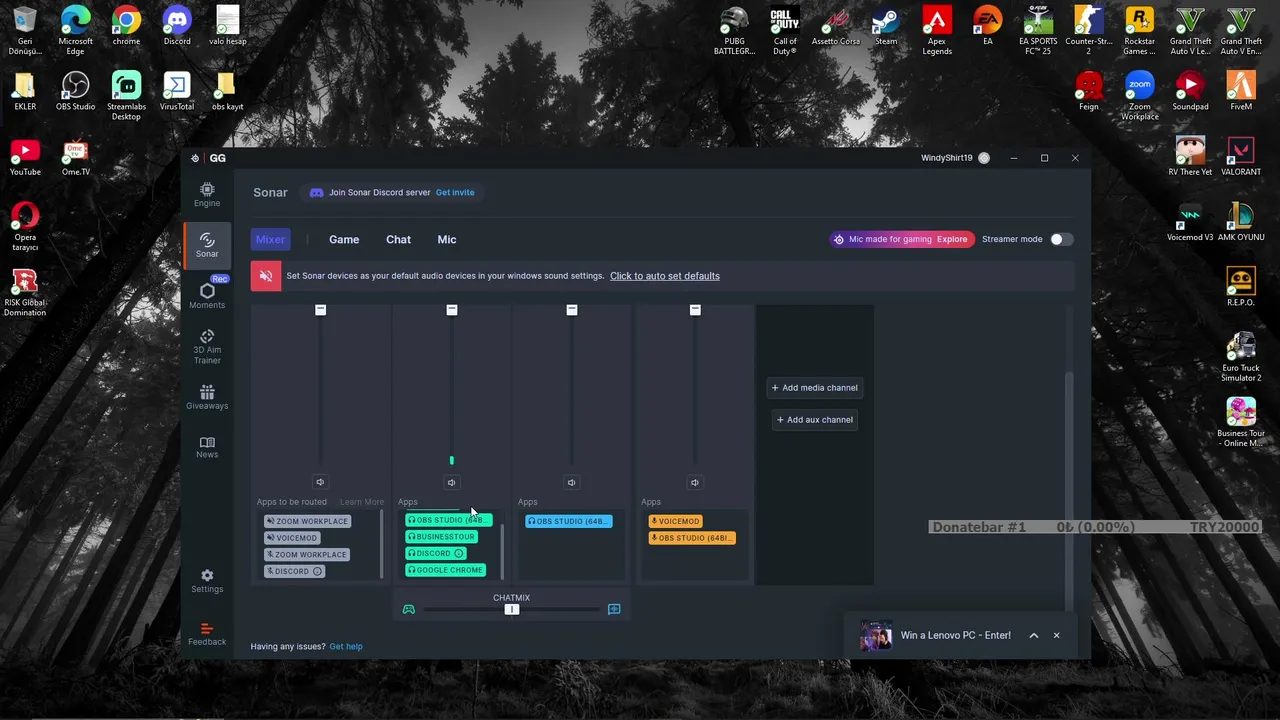The image size is (1280, 720).
Task: Click the ChatMix slider handle
Action: pos(512,609)
